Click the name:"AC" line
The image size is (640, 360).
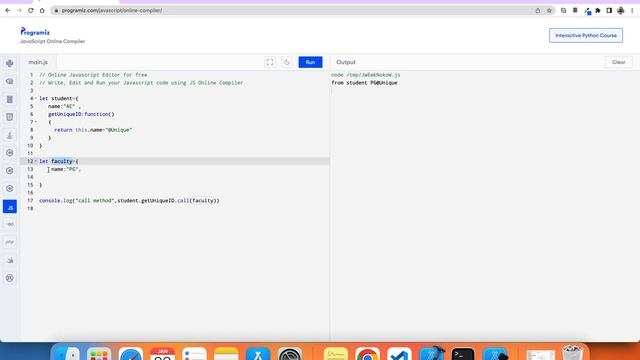click(64, 106)
